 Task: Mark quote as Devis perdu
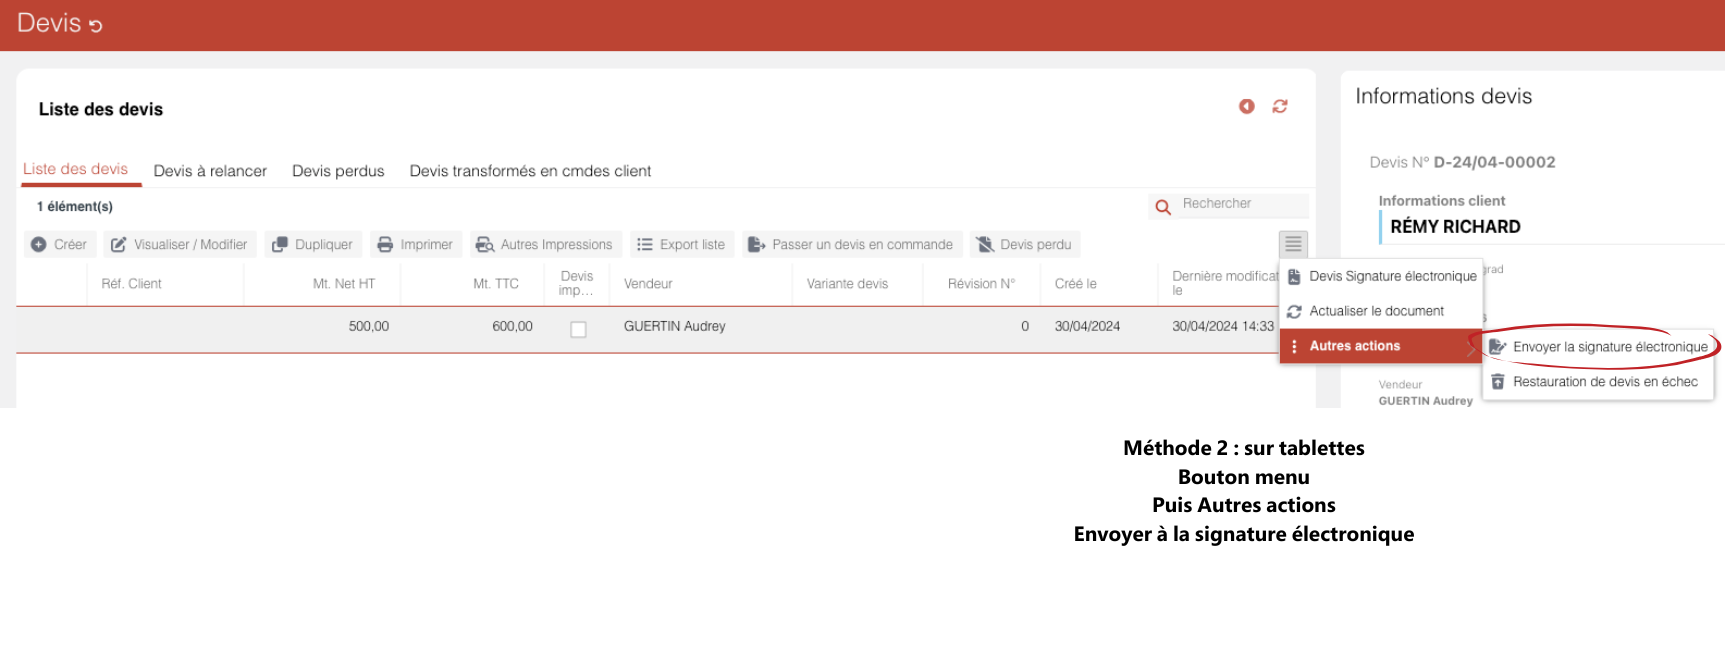[x=1025, y=244]
